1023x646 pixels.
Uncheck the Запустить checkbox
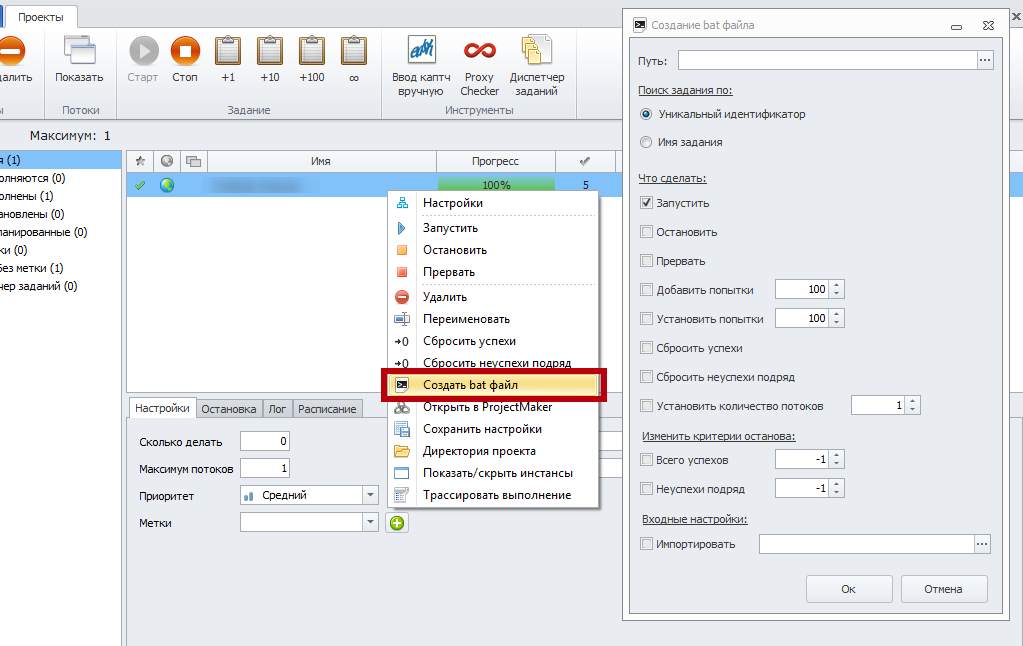pos(647,203)
